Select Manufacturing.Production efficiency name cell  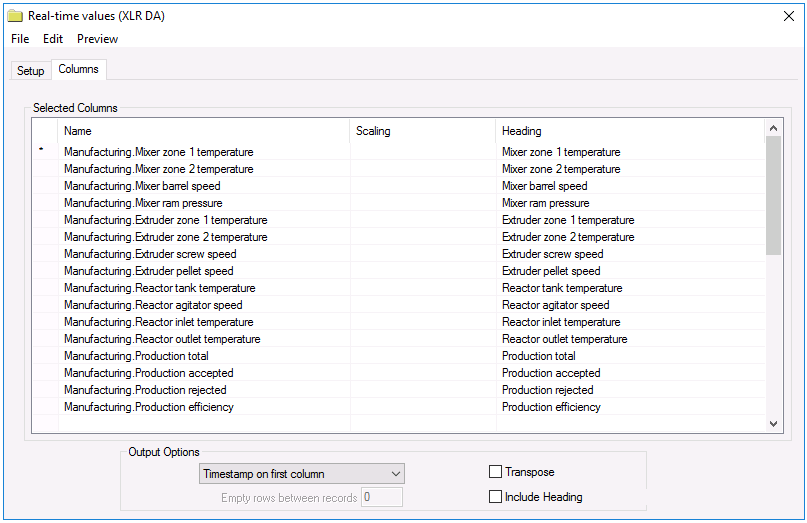point(204,407)
